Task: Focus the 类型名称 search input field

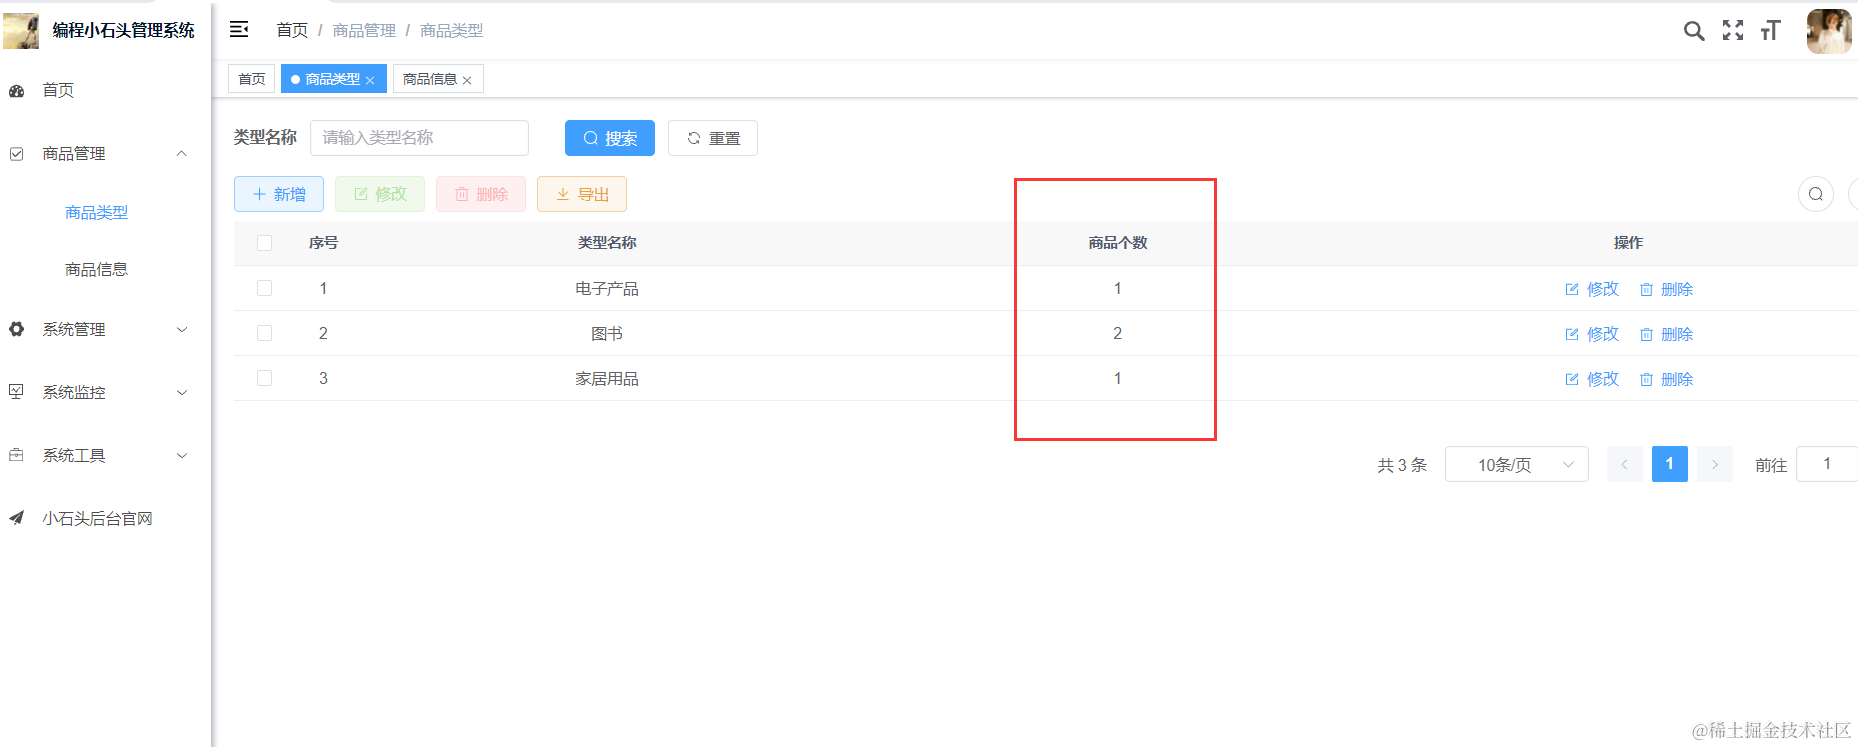Action: point(419,138)
